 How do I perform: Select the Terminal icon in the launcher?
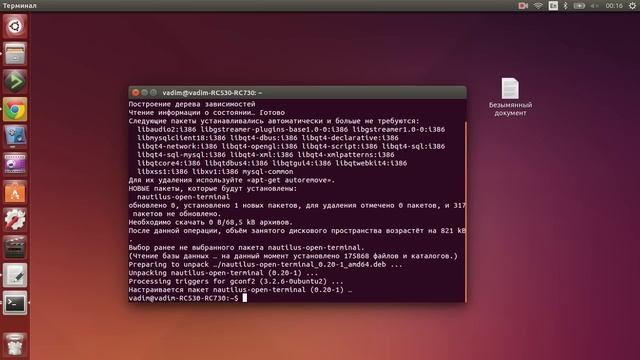point(15,303)
